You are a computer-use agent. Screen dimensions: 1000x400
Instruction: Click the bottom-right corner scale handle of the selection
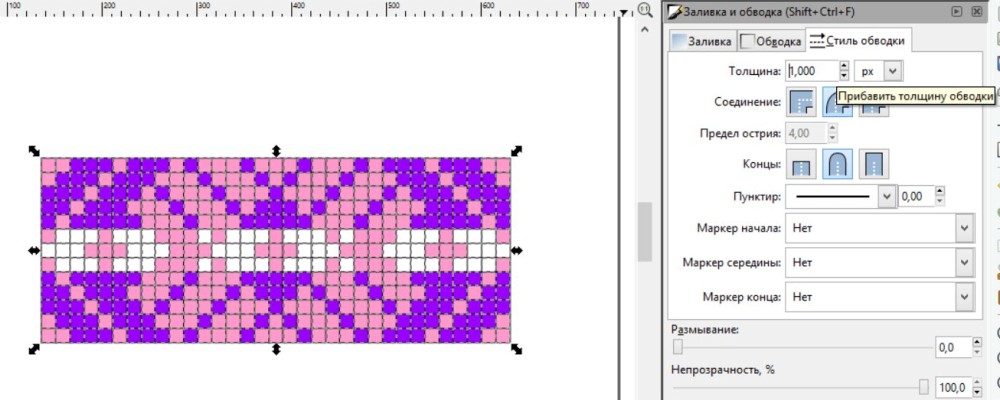tap(517, 350)
